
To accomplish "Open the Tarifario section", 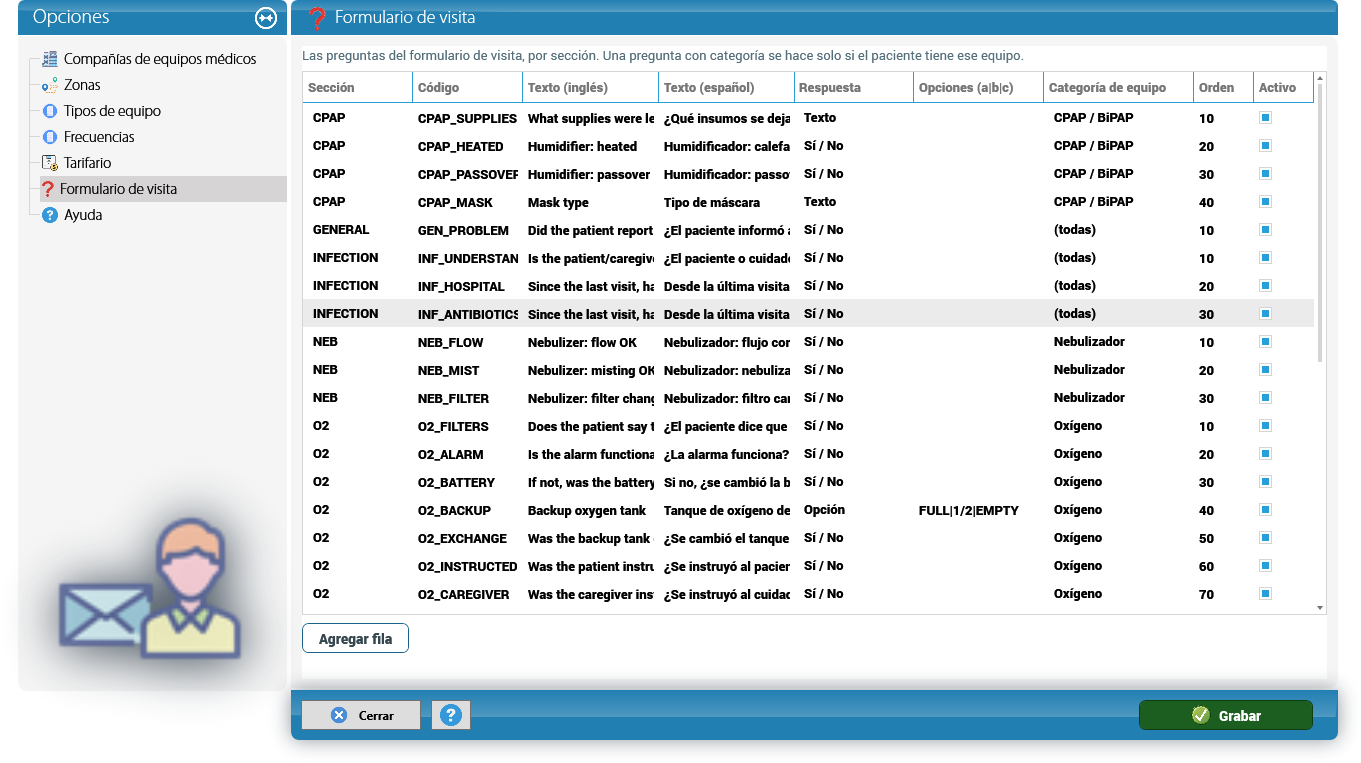I will 87,163.
